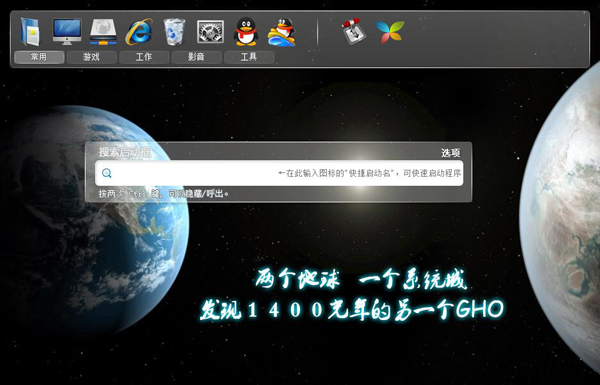Launch Internet Explorer from the dock
Screen dimensions: 600x385
pyautogui.click(x=139, y=32)
